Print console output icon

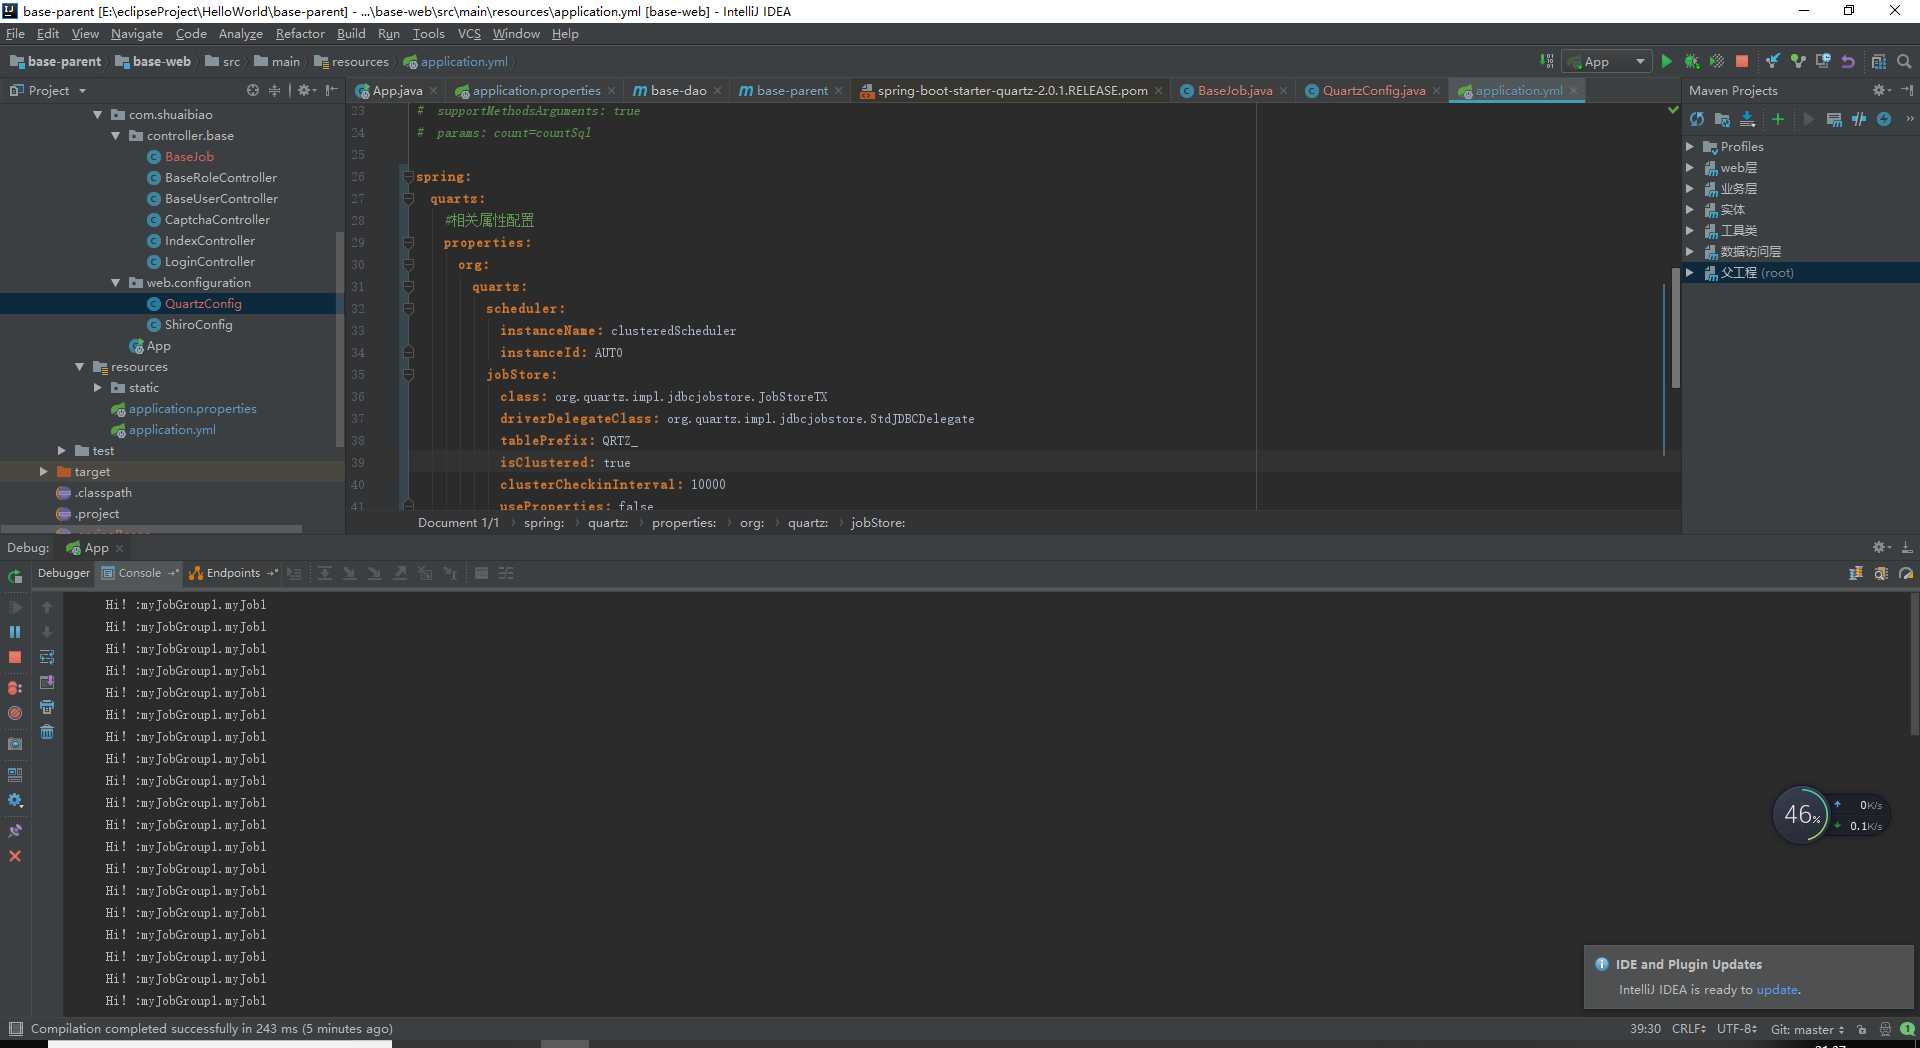[47, 707]
